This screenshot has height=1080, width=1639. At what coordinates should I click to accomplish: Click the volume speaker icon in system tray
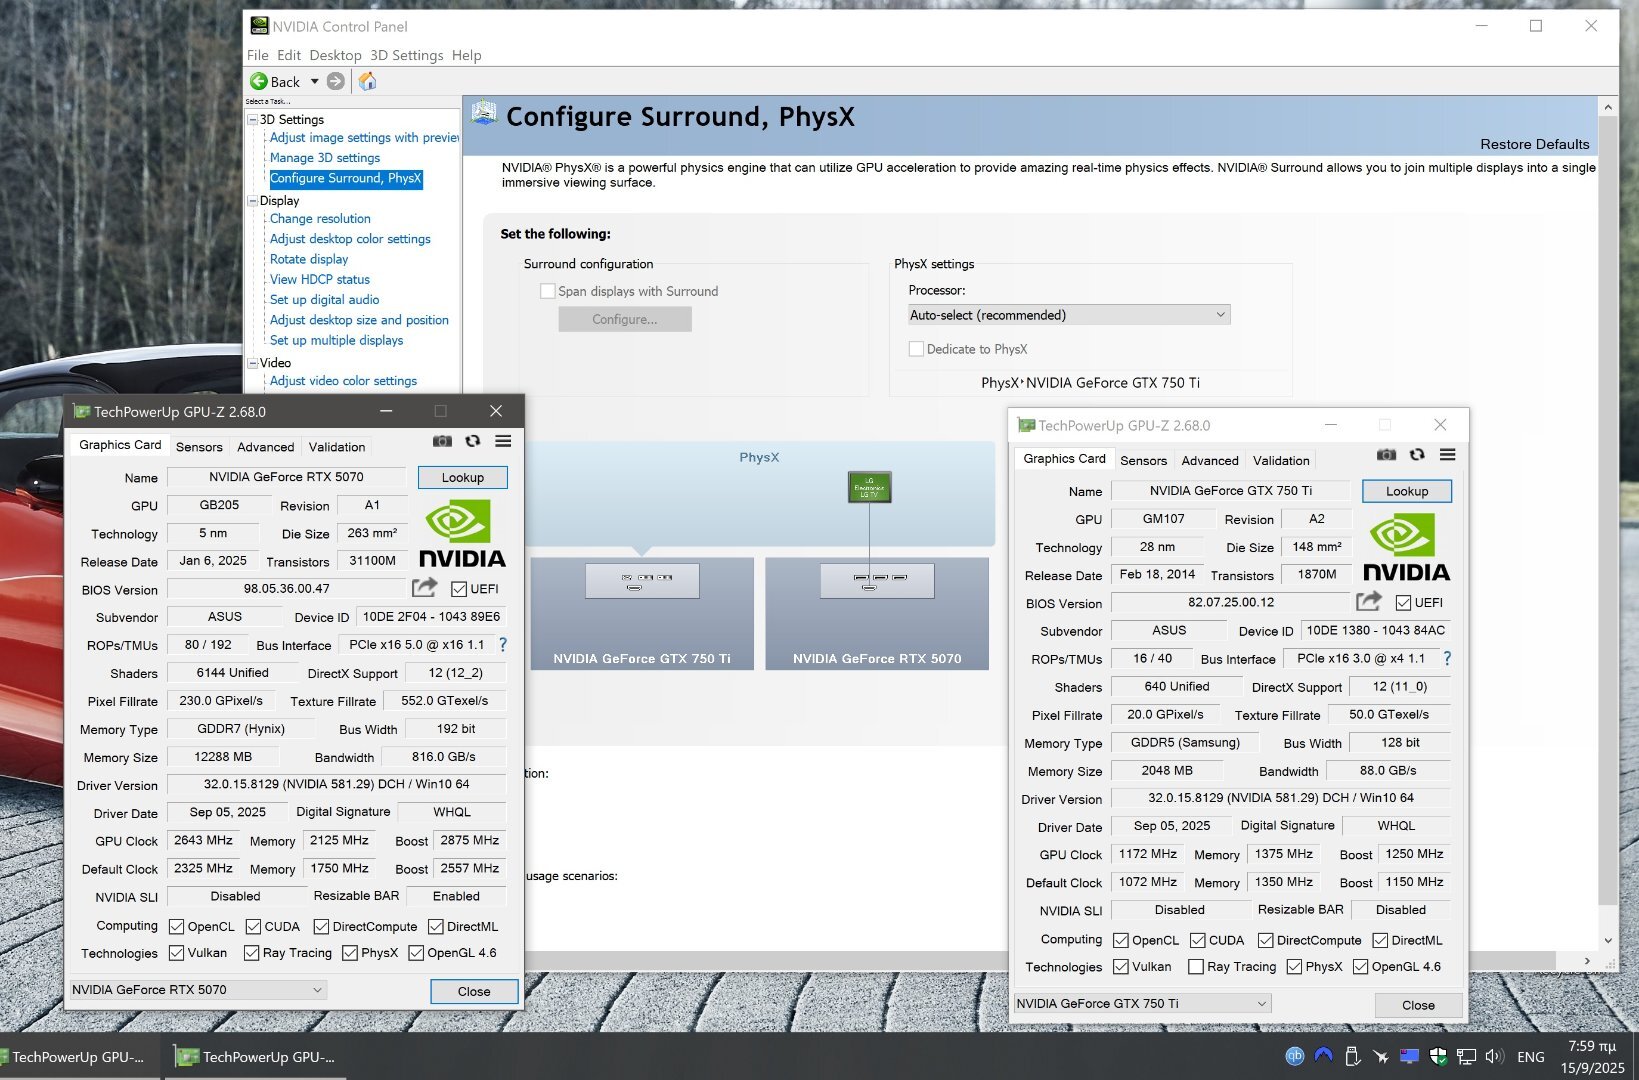pyautogui.click(x=1495, y=1056)
